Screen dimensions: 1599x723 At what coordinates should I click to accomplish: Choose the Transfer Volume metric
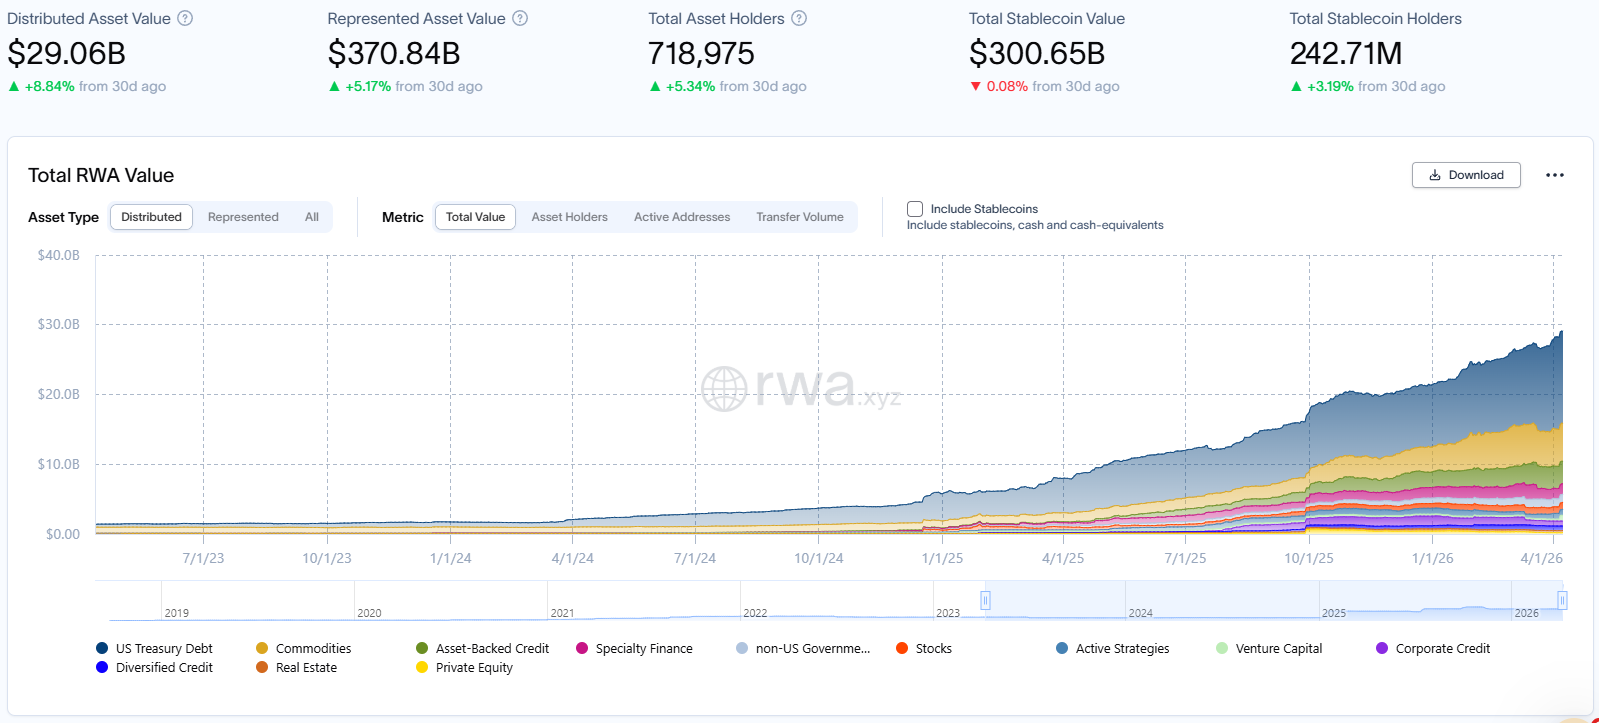799,217
